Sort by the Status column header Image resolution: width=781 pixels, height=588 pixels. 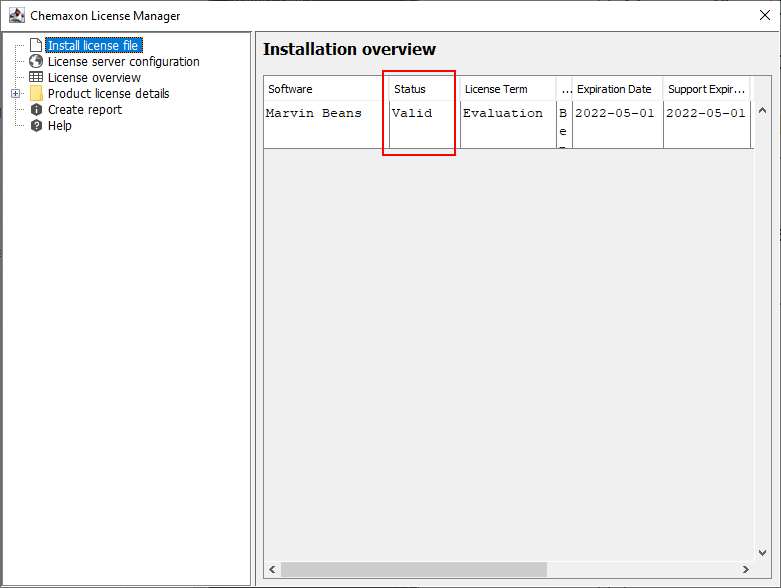click(x=424, y=89)
